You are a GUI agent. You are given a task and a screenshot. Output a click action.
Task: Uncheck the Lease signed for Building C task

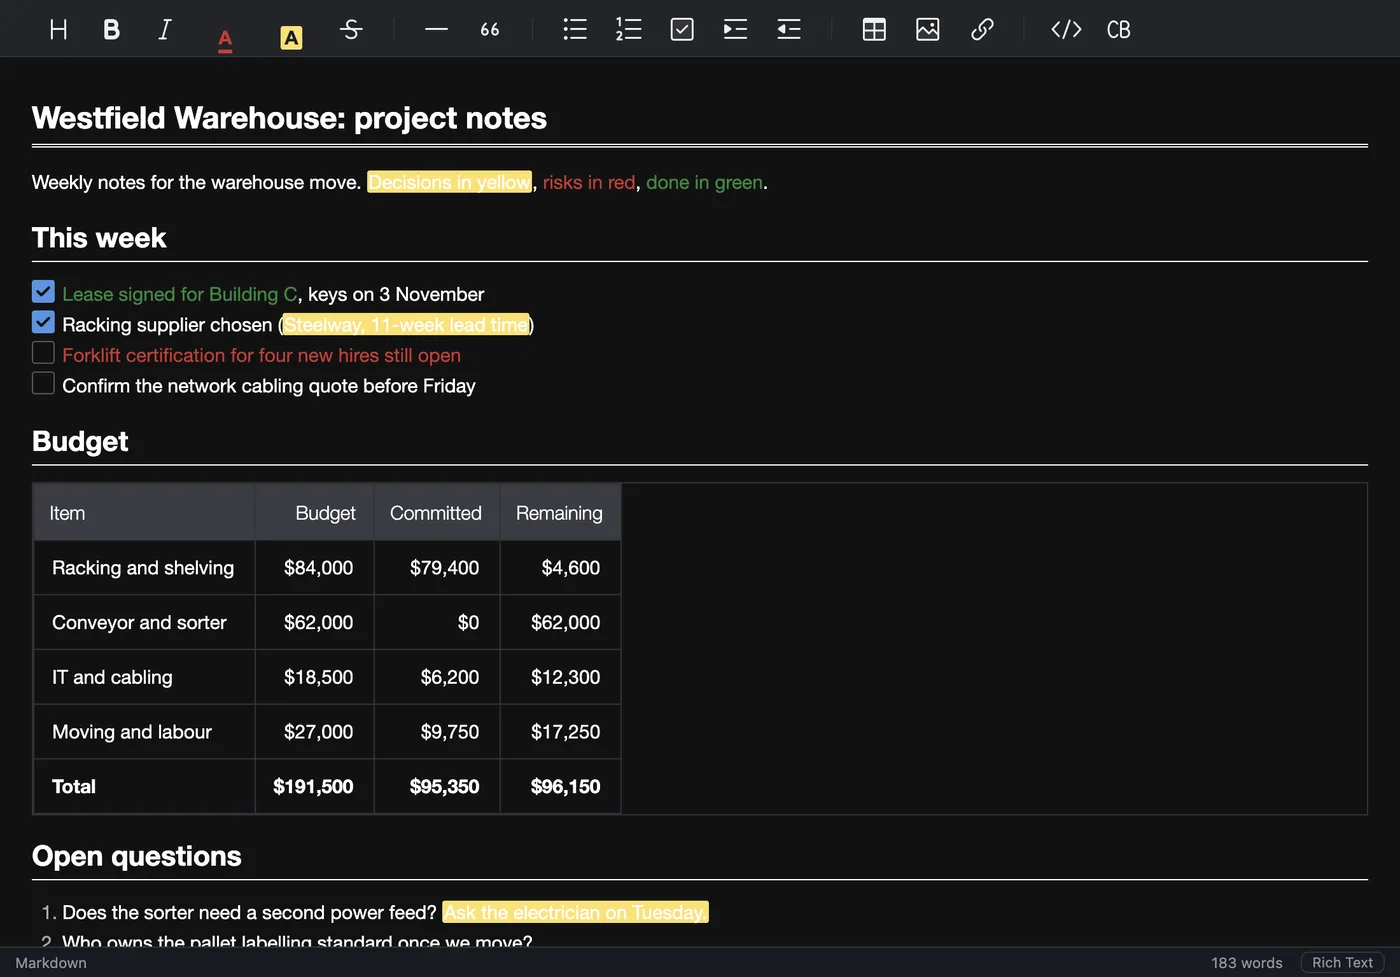[x=43, y=291]
